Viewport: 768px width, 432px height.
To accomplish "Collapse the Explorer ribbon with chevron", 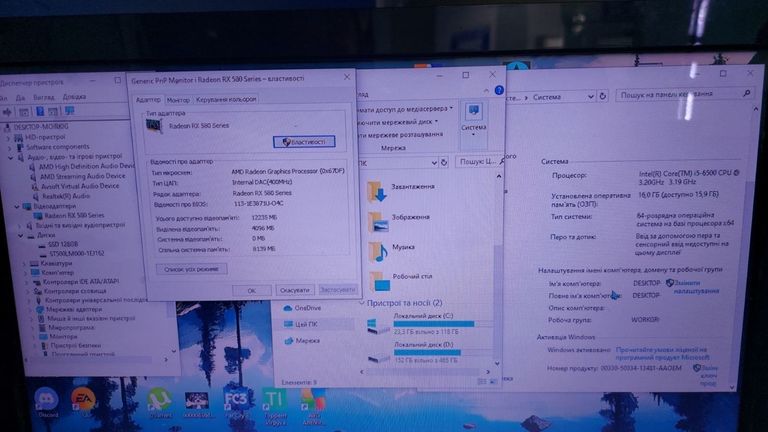I will pyautogui.click(x=486, y=91).
